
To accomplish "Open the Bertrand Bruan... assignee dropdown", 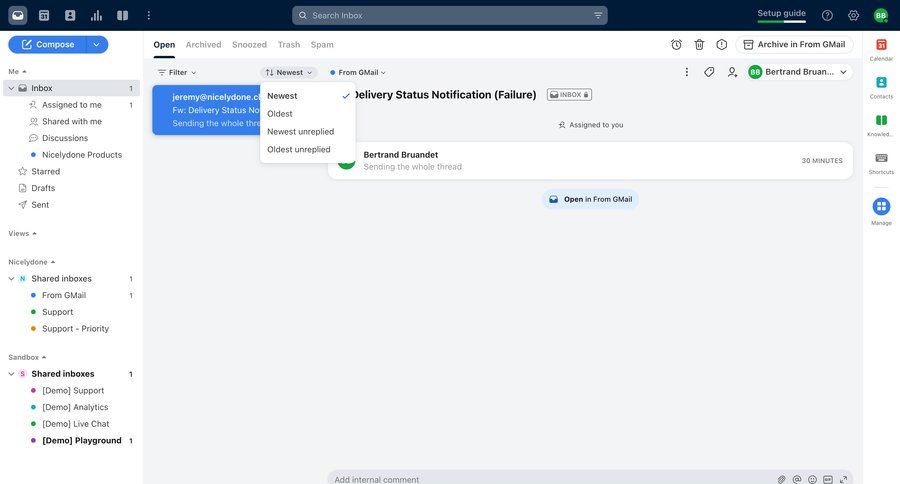I will [798, 72].
